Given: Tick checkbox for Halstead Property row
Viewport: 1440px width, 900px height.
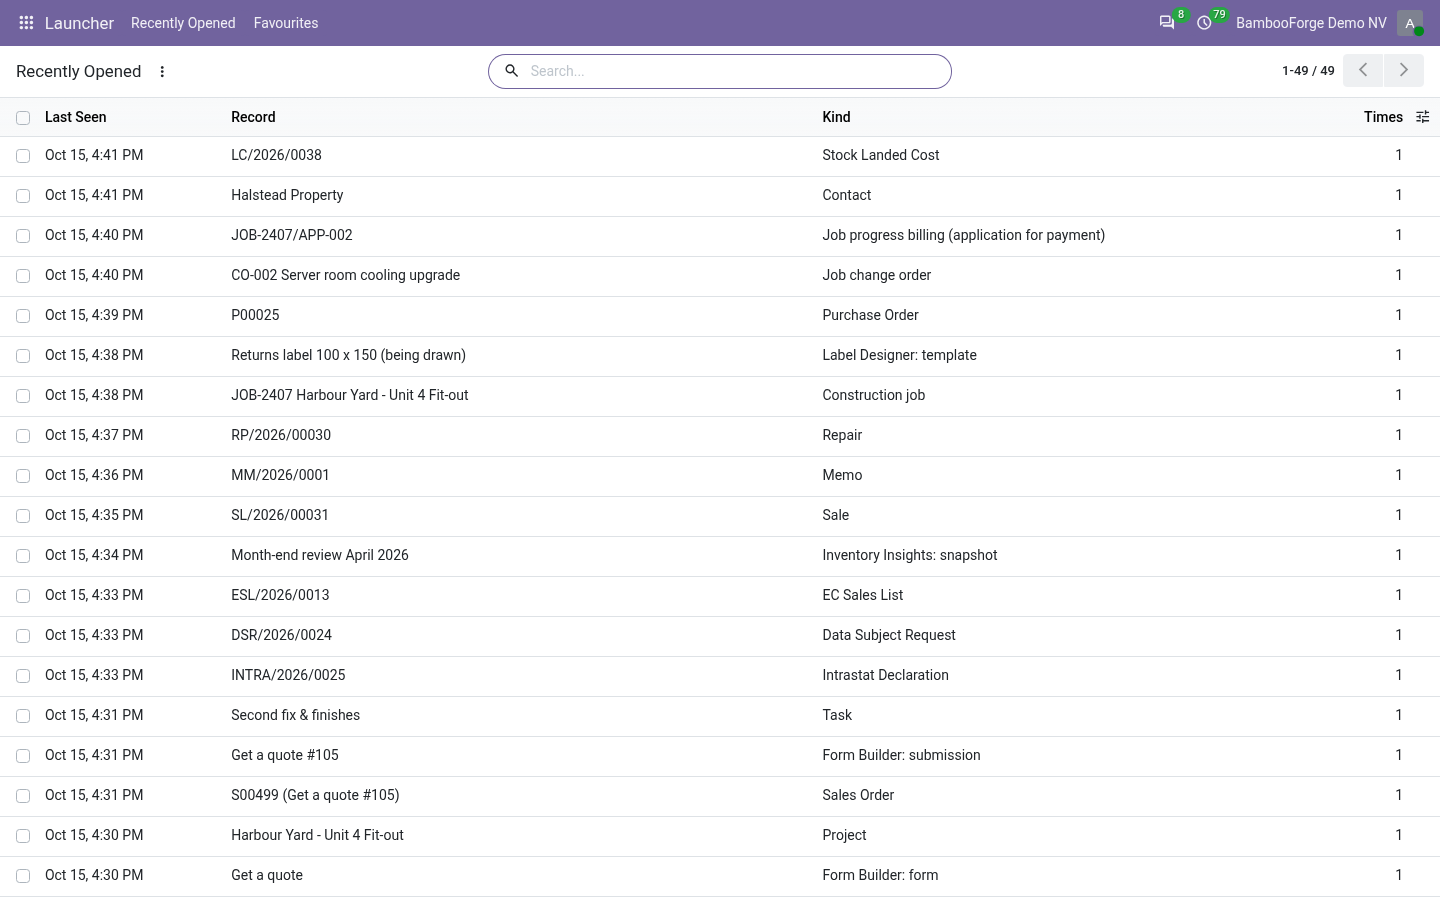Looking at the screenshot, I should point(23,196).
